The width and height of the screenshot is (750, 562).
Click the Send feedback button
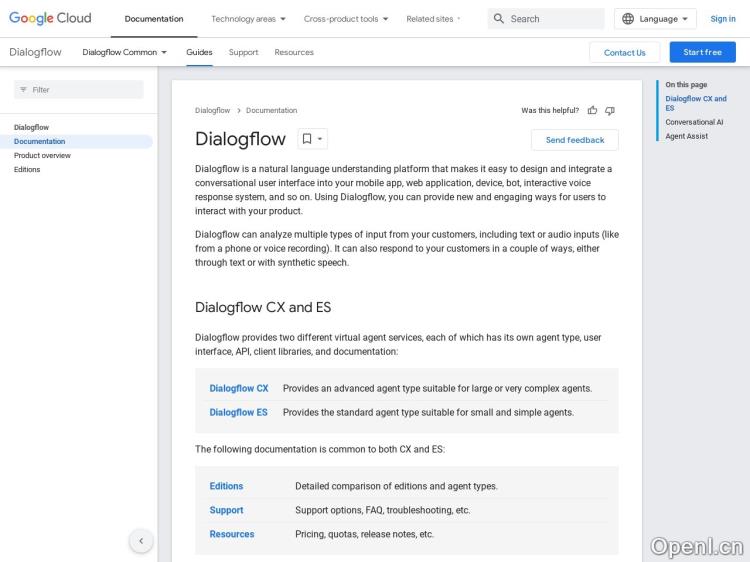pyautogui.click(x=575, y=140)
